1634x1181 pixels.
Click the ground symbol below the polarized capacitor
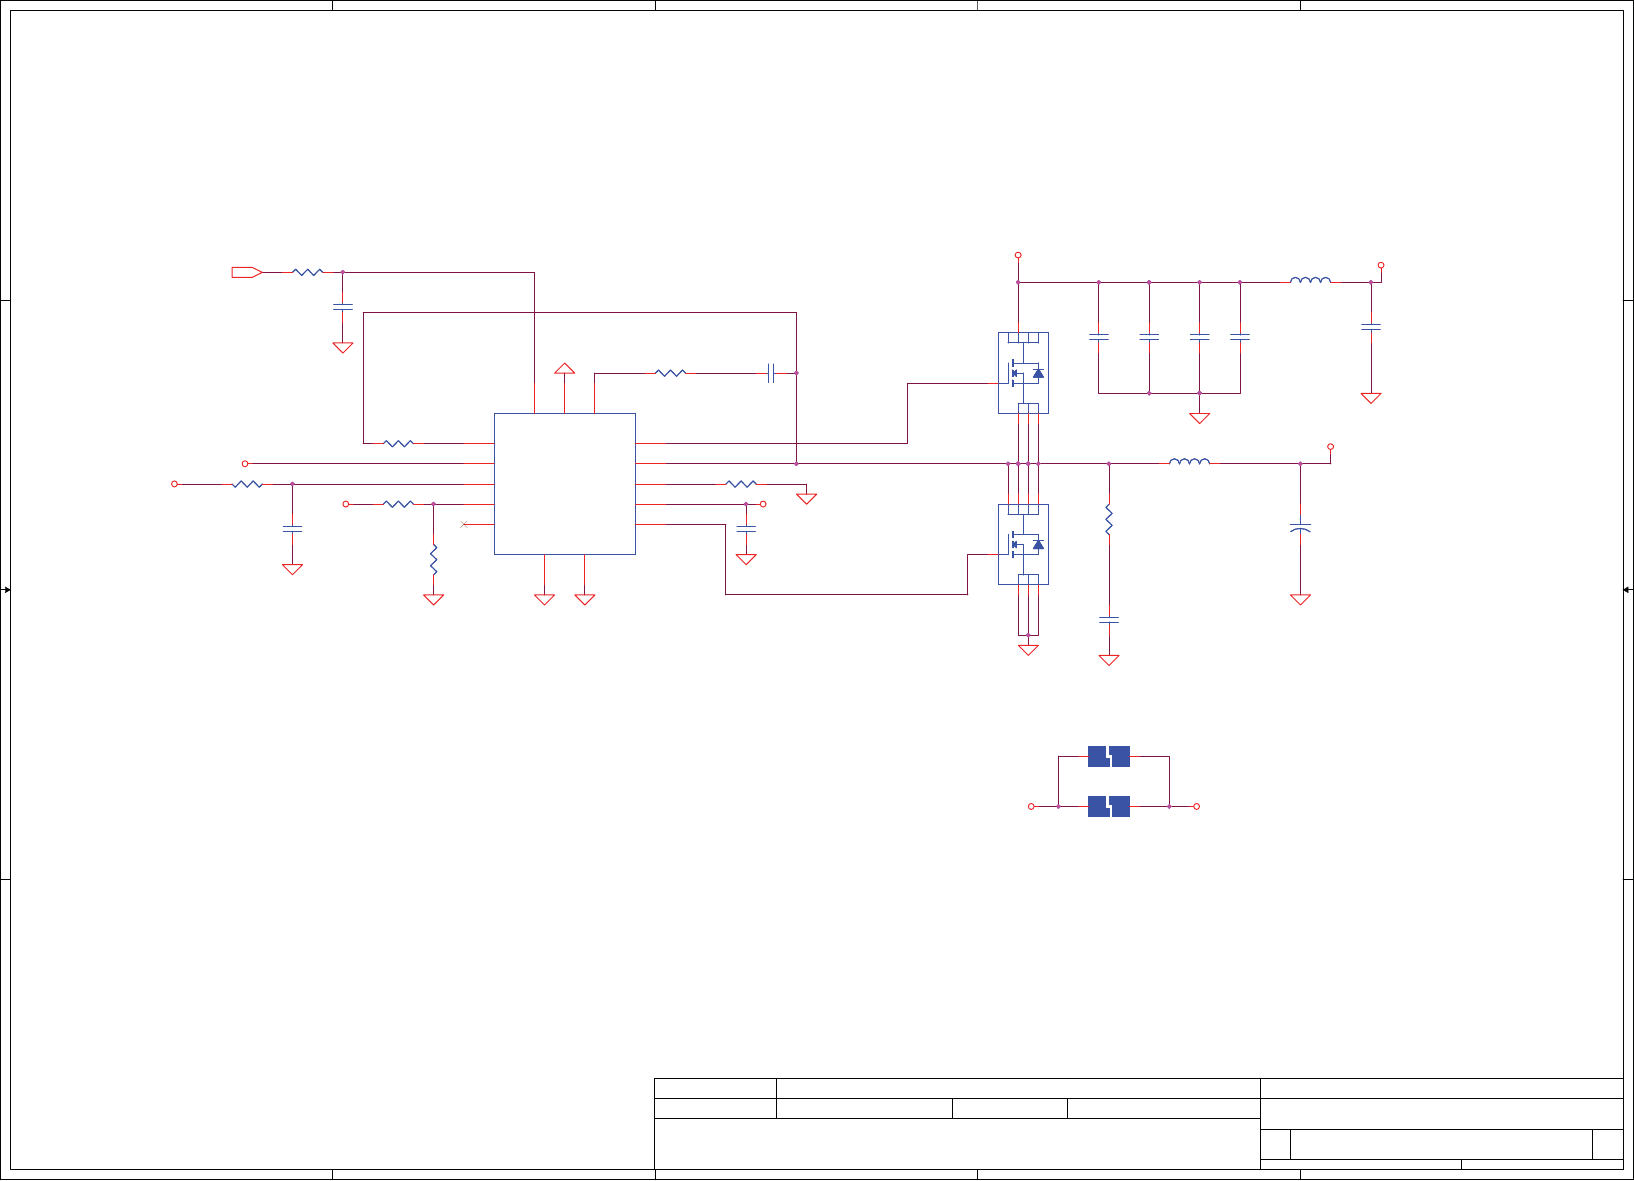[1300, 600]
